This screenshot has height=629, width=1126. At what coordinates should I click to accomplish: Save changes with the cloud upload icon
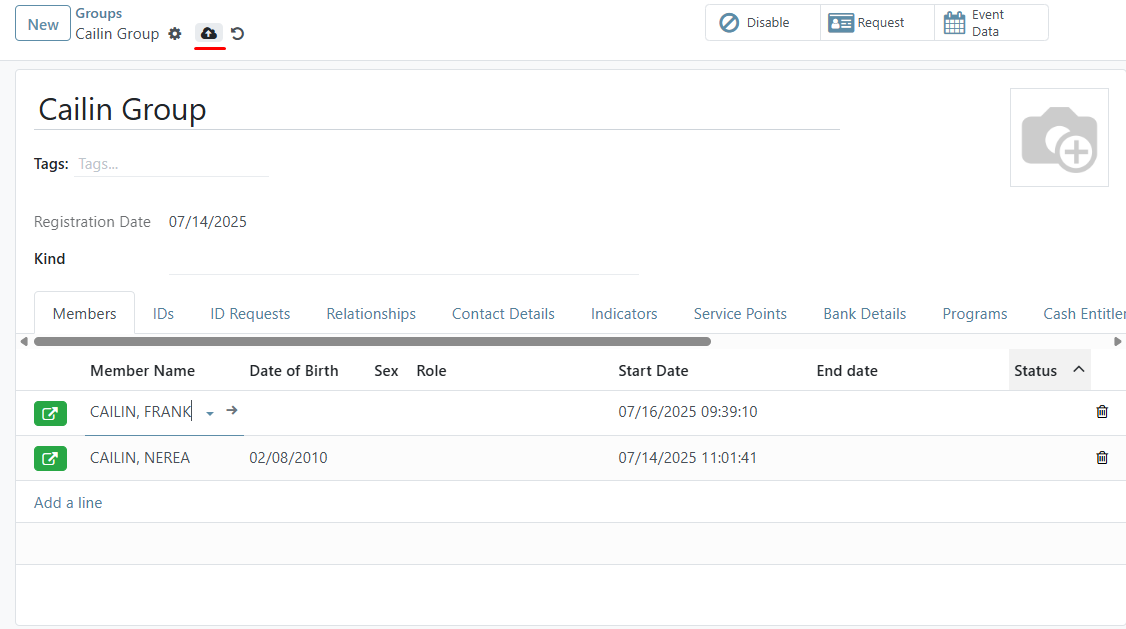click(207, 33)
